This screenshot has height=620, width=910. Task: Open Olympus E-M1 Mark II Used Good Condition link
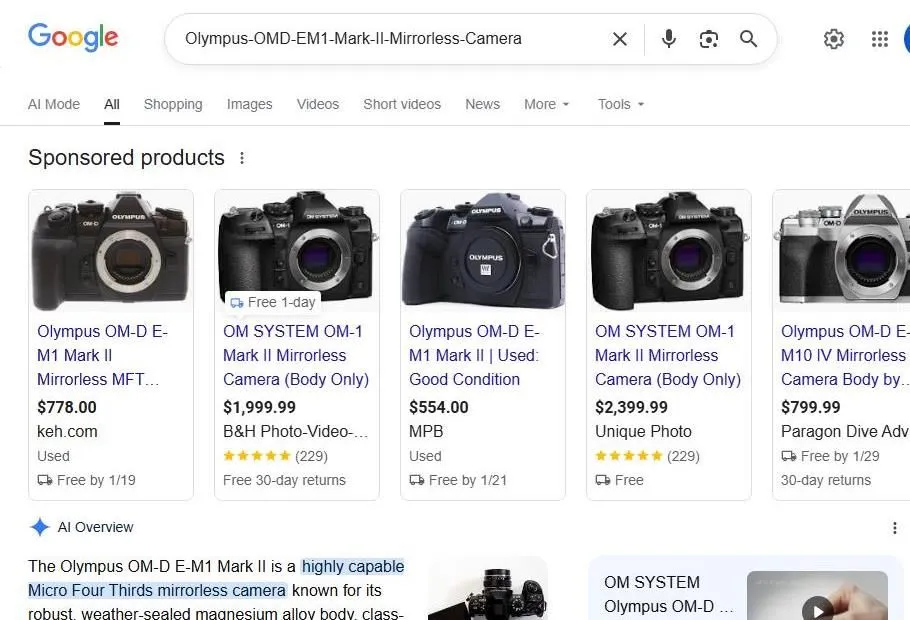[x=474, y=355]
